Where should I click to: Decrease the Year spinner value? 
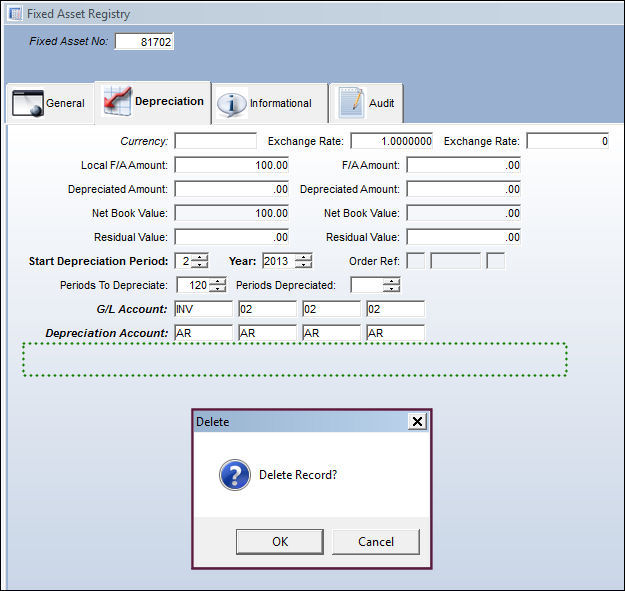pyautogui.click(x=304, y=265)
